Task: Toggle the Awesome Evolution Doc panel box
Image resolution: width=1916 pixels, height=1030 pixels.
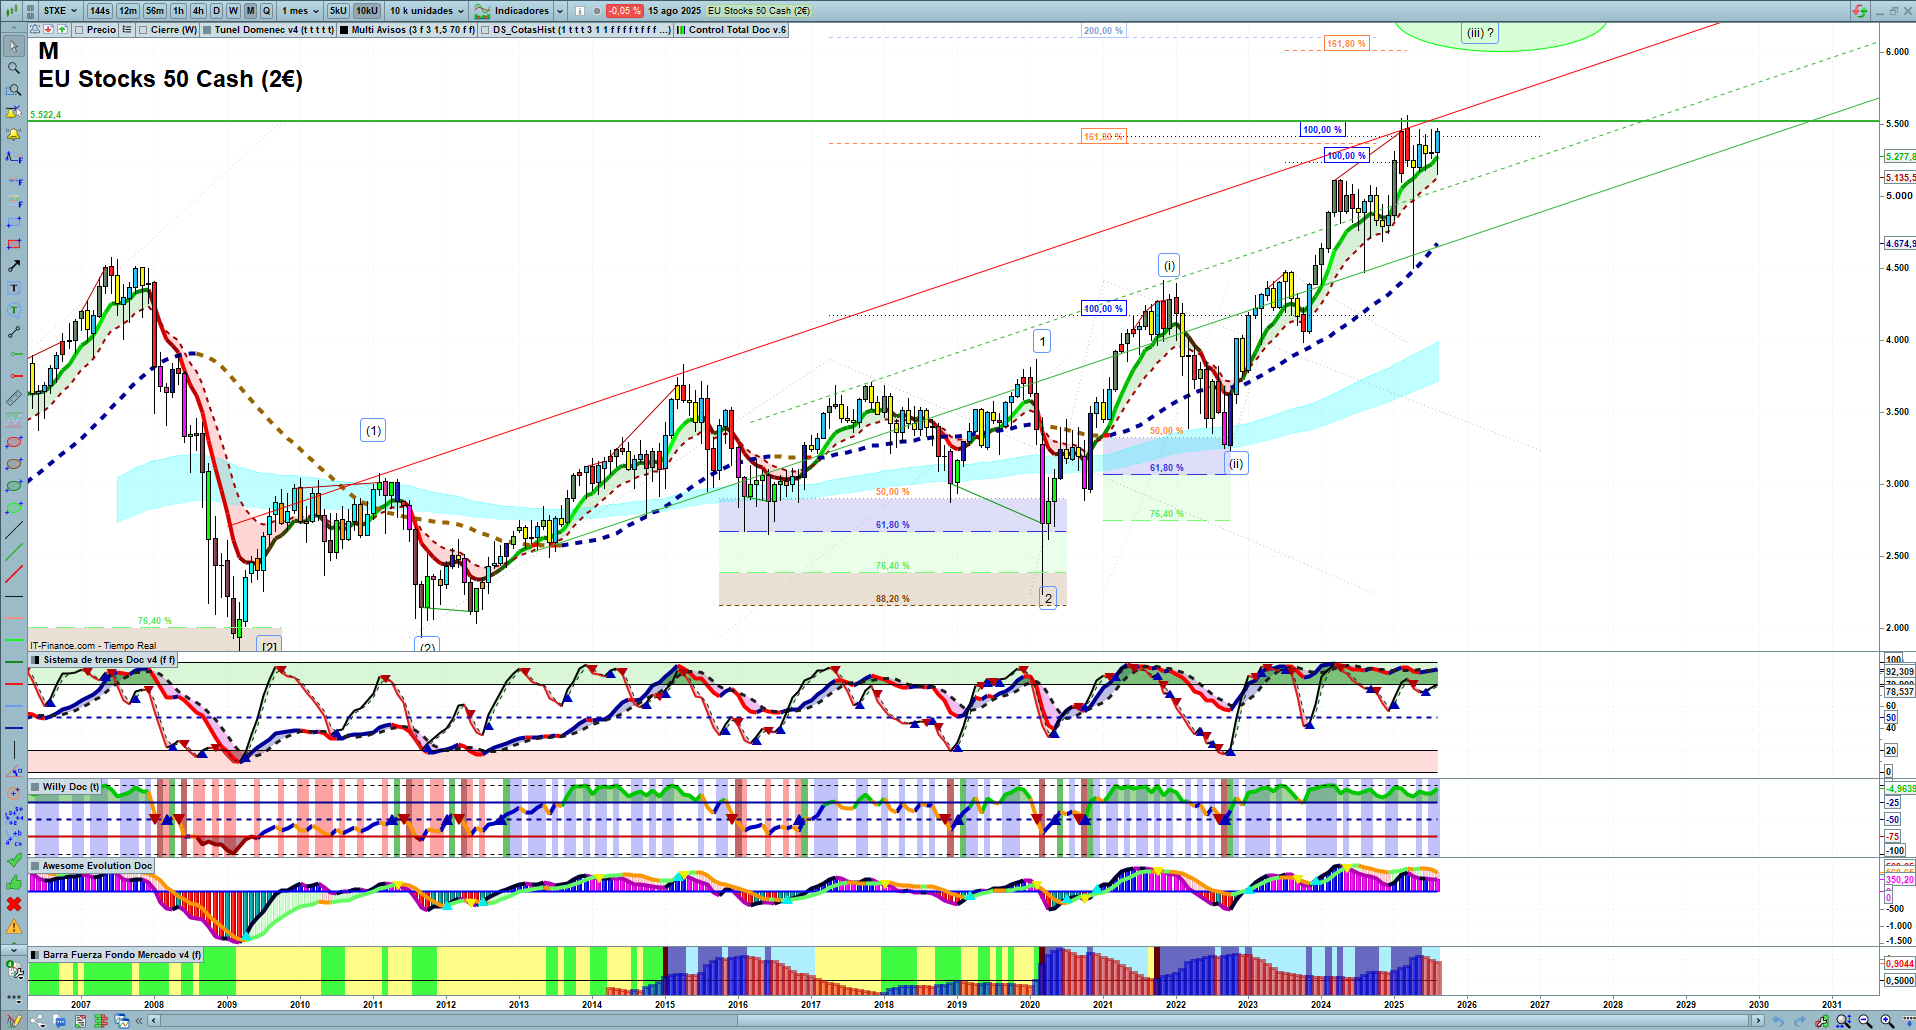Action: click(x=36, y=866)
